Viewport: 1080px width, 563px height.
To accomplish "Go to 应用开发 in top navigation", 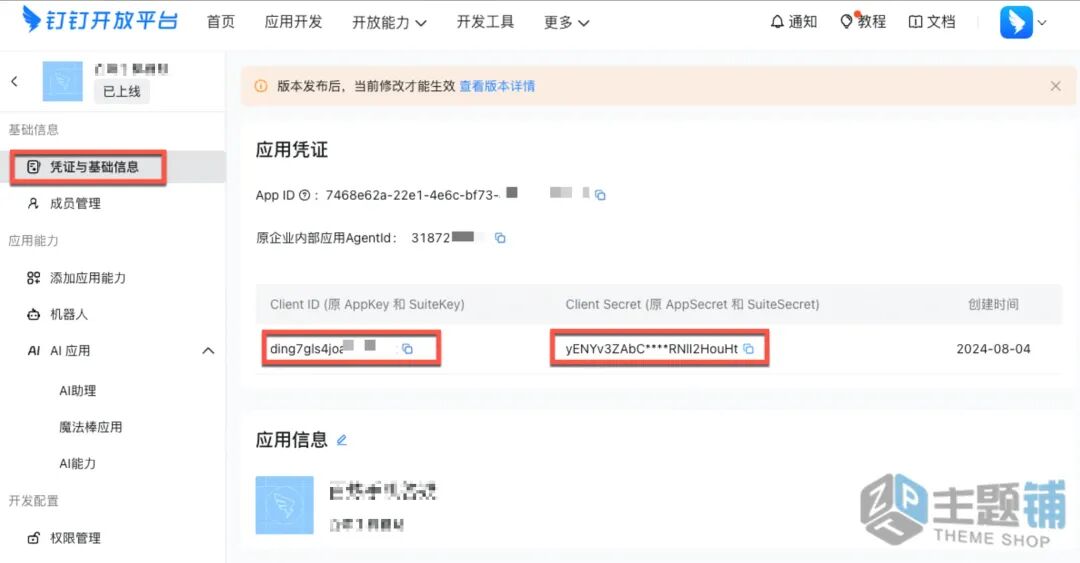I will [x=293, y=22].
